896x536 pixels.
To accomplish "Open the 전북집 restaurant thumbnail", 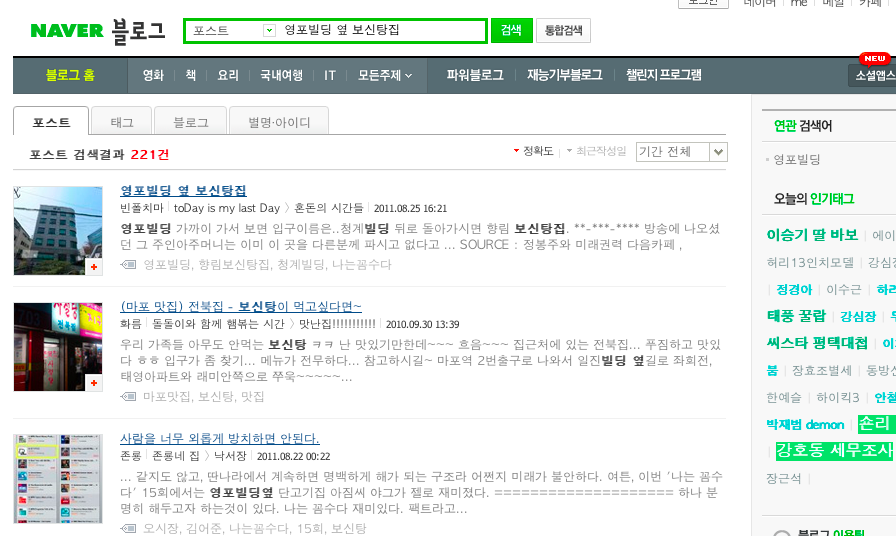I will point(58,347).
